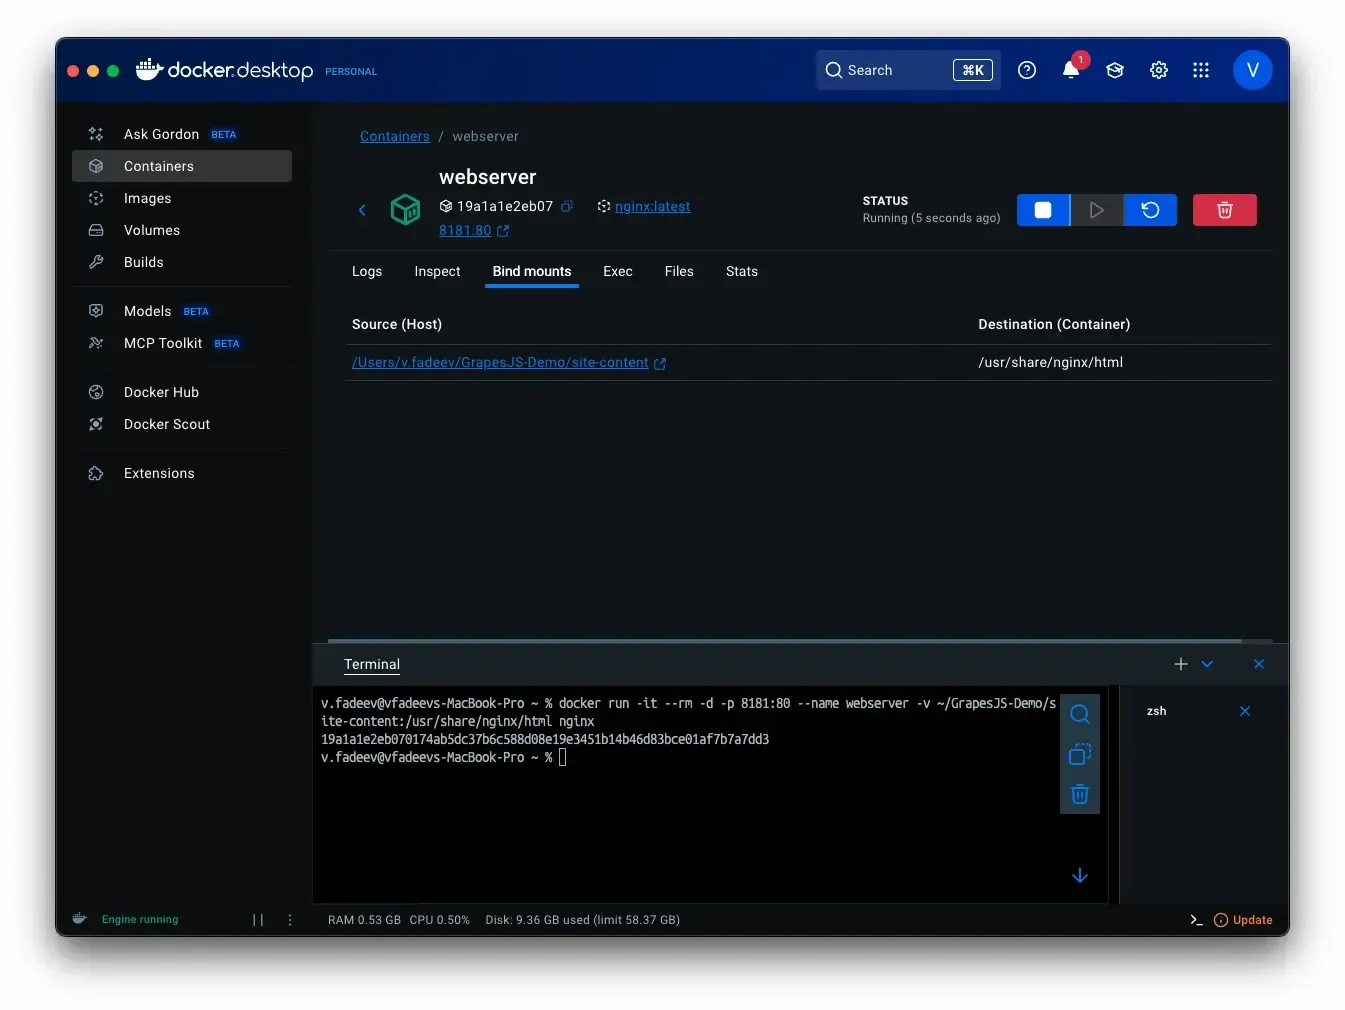Expand the terminal session dropdown chevron
The image size is (1345, 1010).
(x=1207, y=664)
